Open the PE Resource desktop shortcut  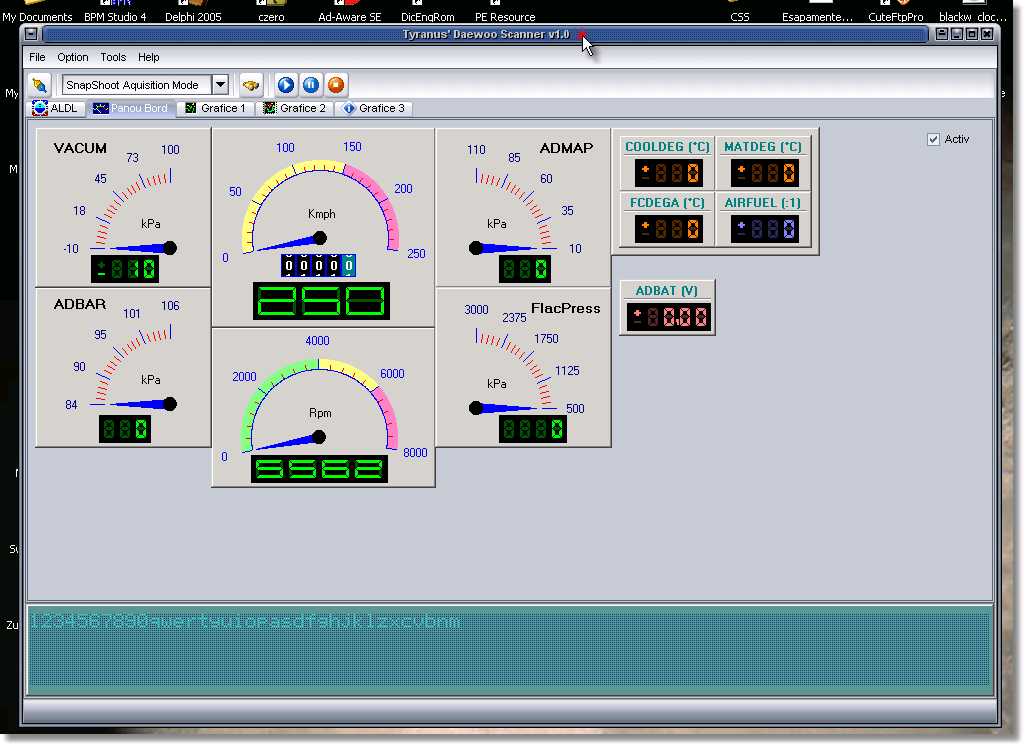tap(505, 12)
